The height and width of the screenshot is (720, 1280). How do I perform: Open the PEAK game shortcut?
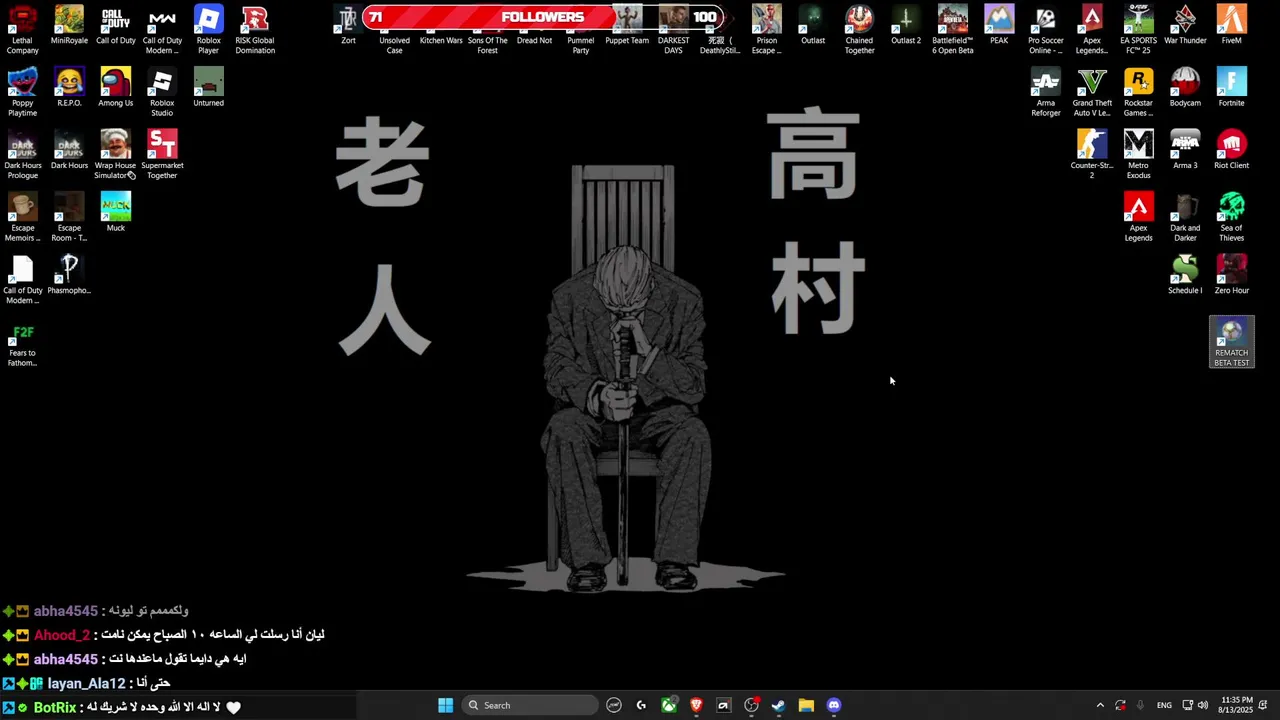point(999,25)
